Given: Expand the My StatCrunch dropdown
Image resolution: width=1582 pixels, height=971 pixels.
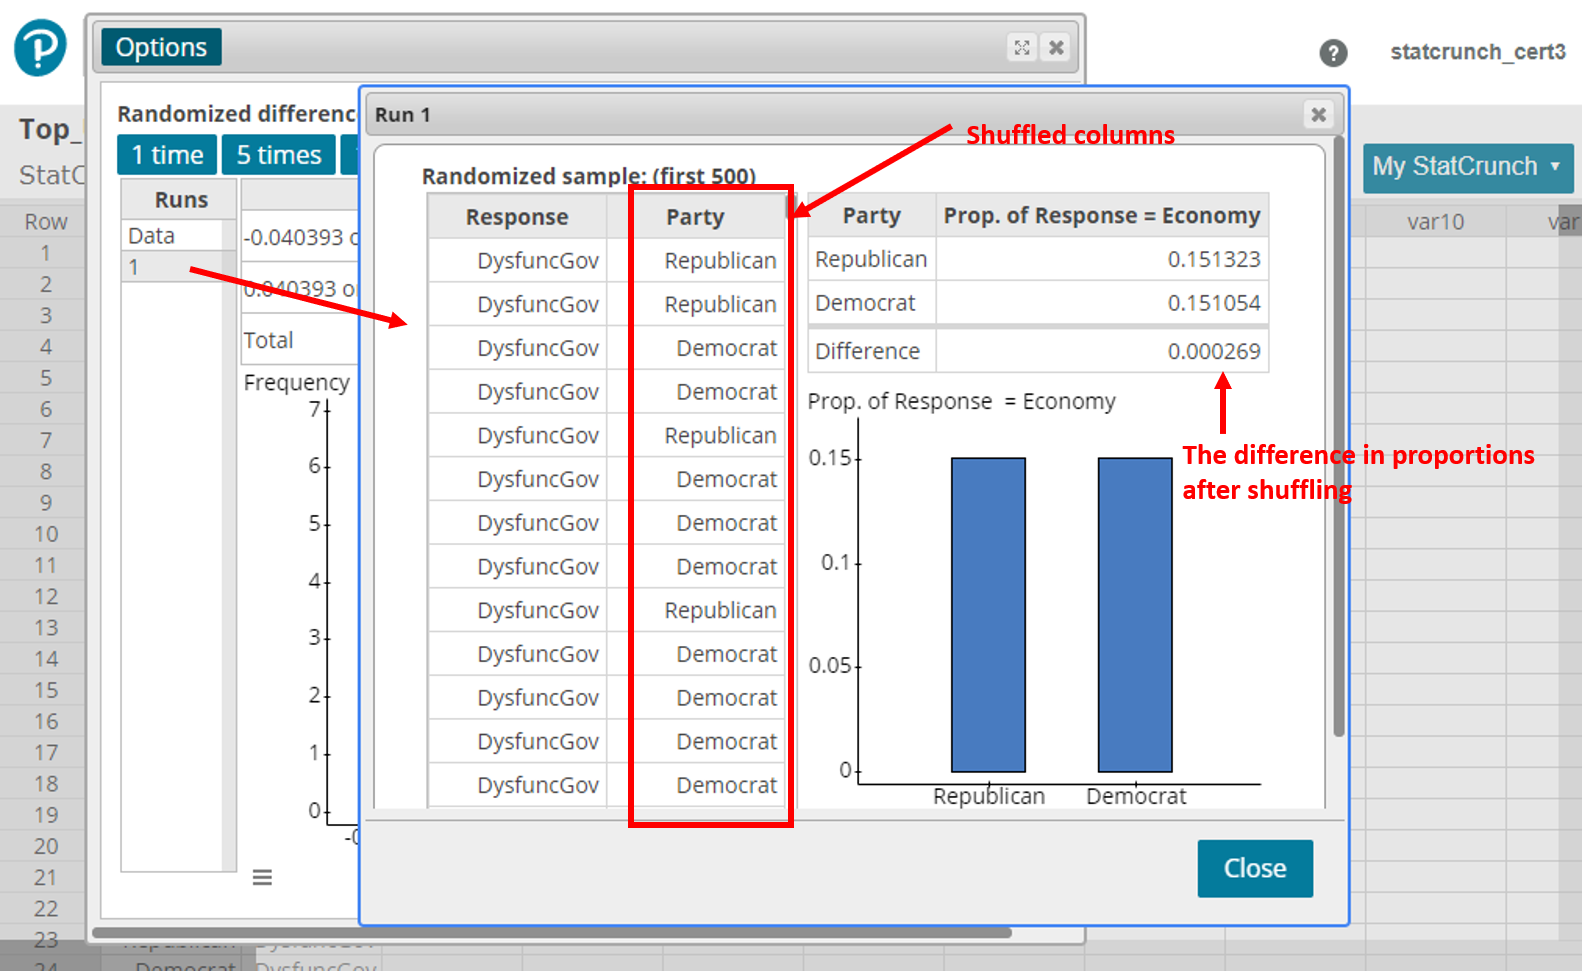Looking at the screenshot, I should coord(1466,167).
